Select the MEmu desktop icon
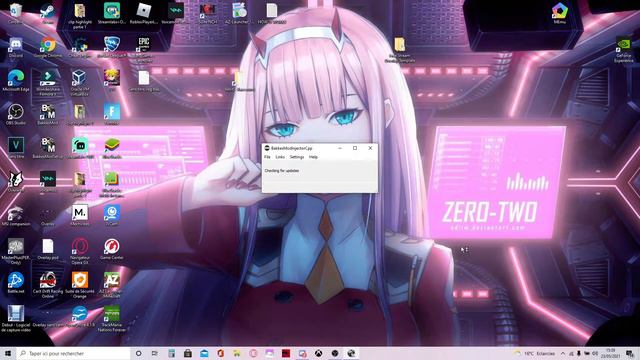This screenshot has width=640, height=360. tap(560, 13)
